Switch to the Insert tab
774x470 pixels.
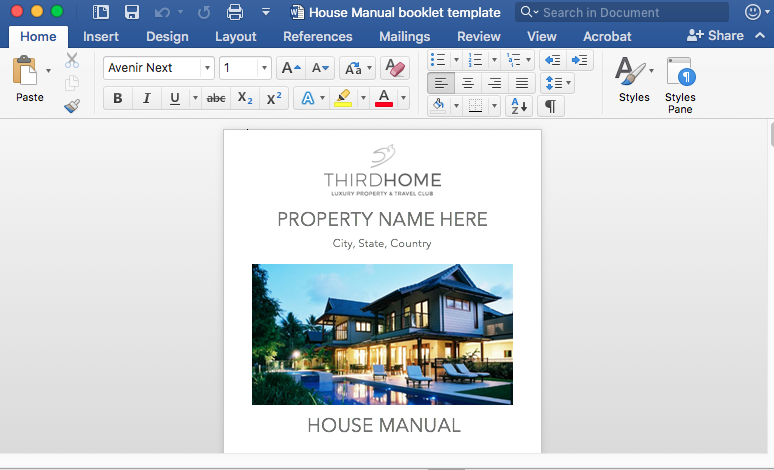point(101,37)
